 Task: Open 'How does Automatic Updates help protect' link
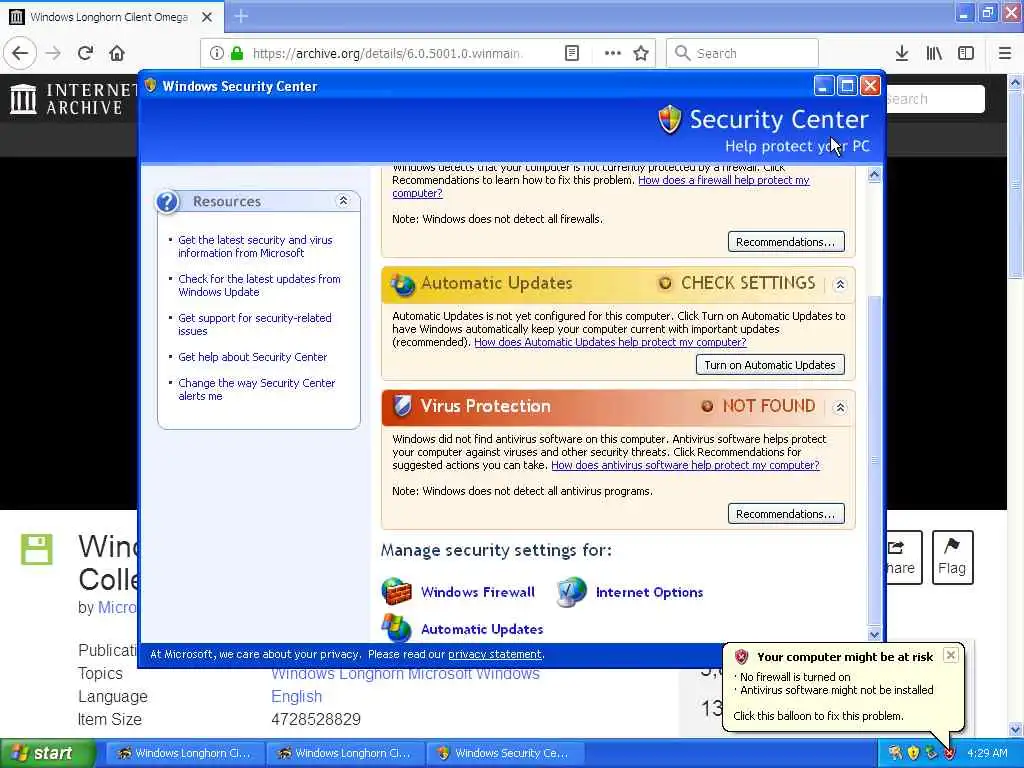point(610,342)
